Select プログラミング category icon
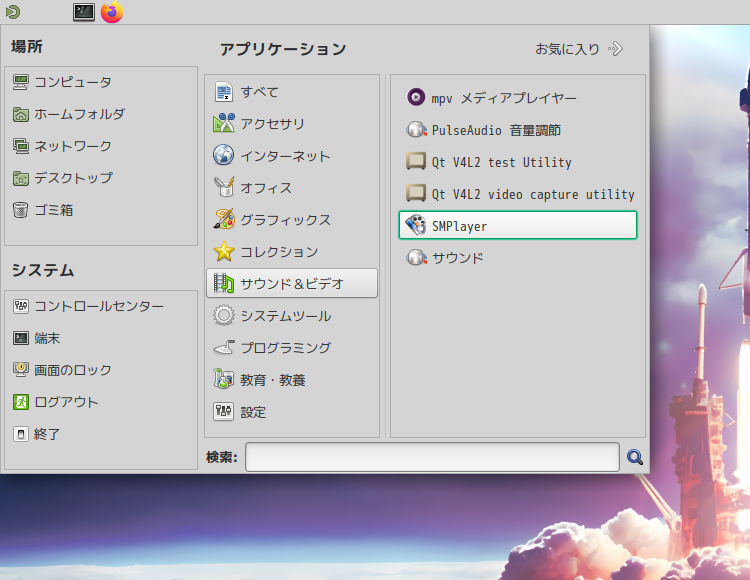Viewport: 750px width, 580px height. pyautogui.click(x=223, y=348)
